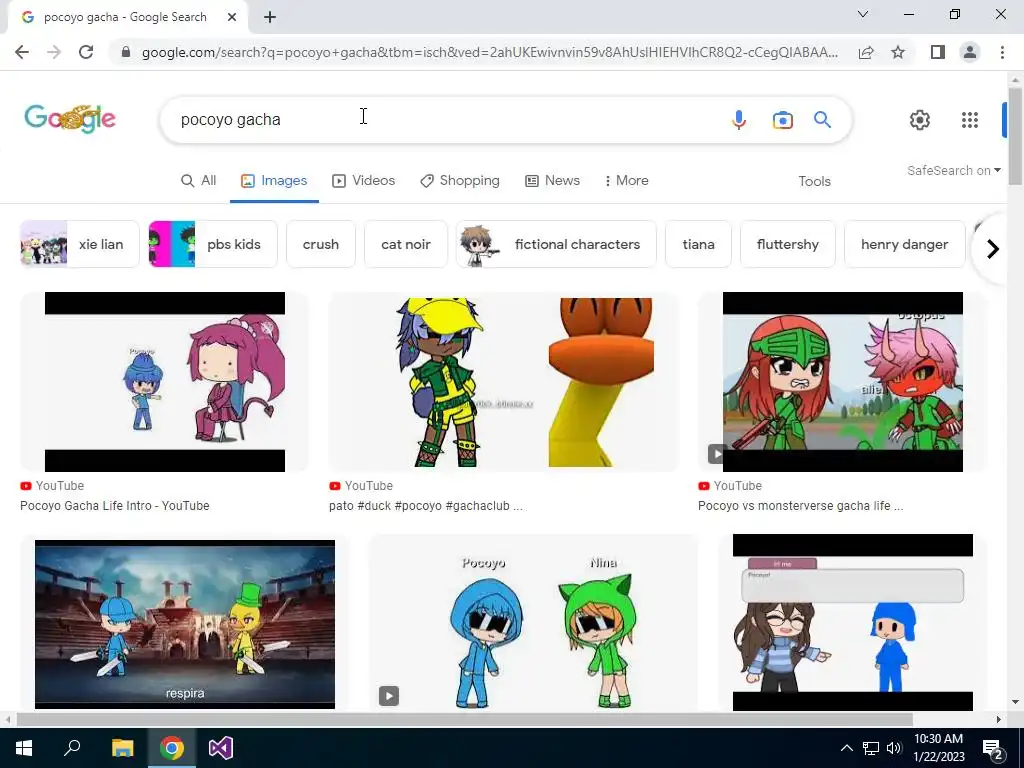
Task: Select the tiana chip
Action: click(x=698, y=244)
